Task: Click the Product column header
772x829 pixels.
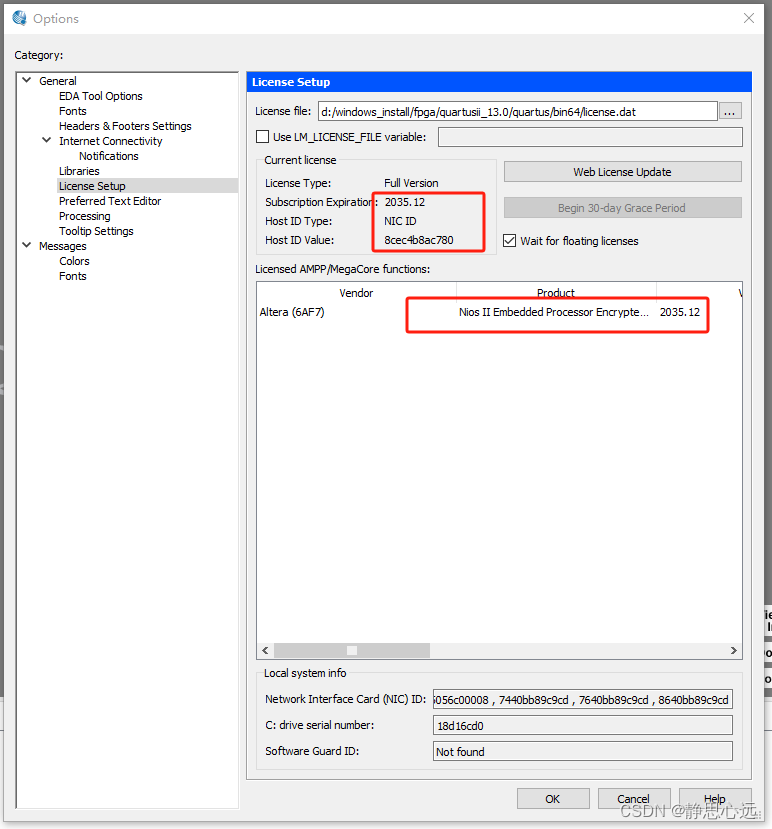Action: coord(556,292)
